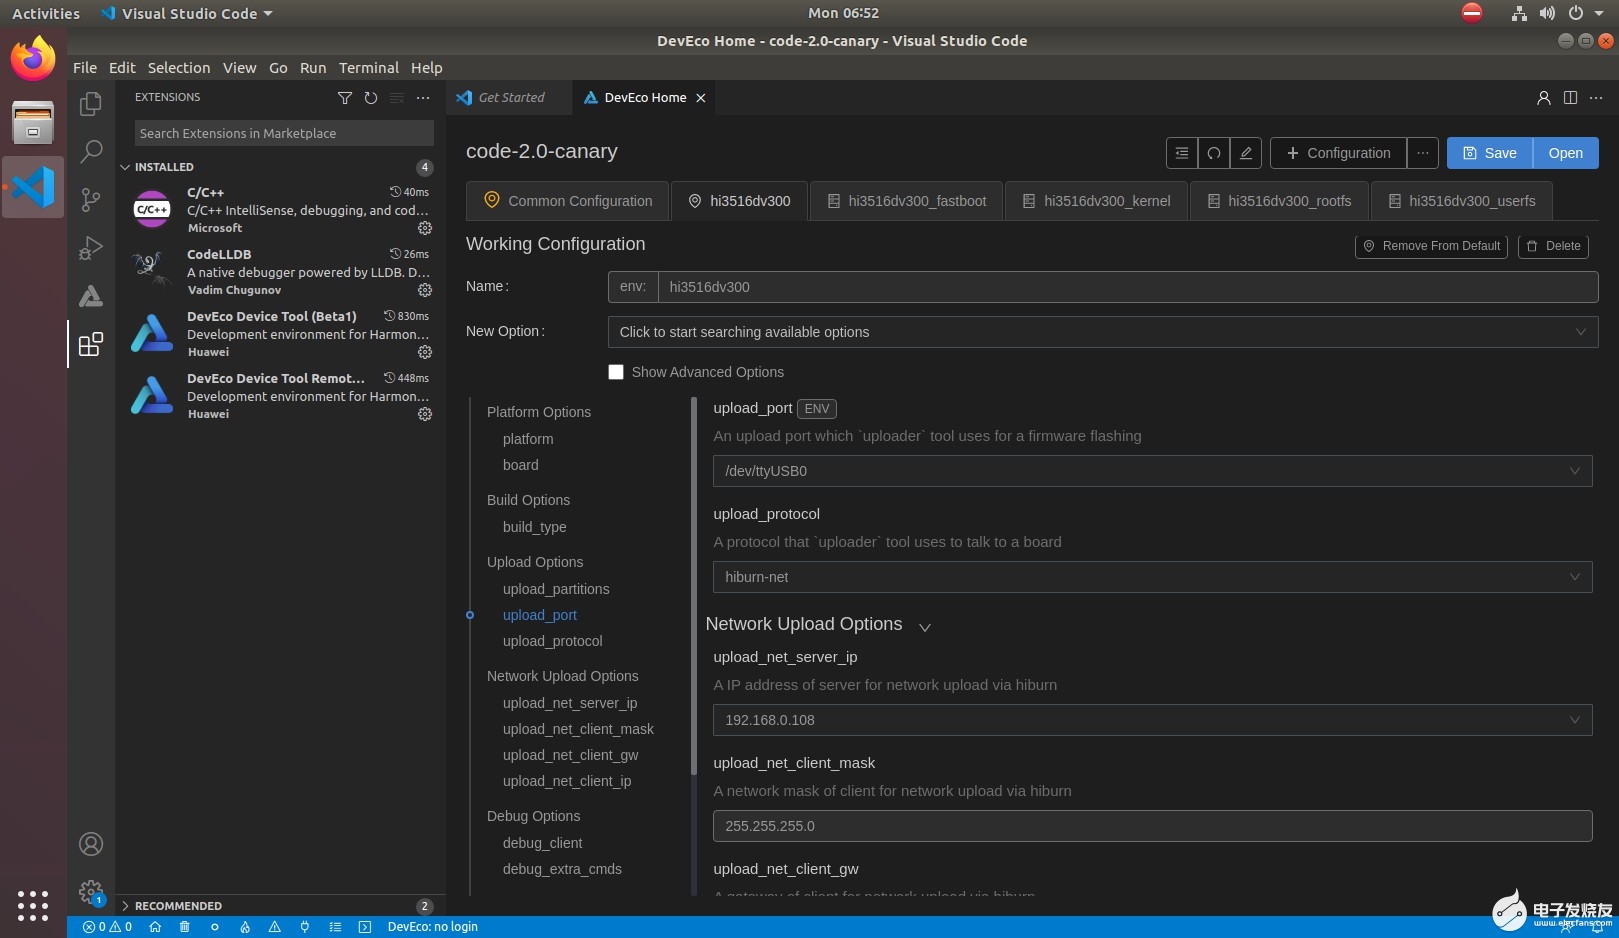Click the Search Extensions in Marketplace field
The width and height of the screenshot is (1619, 938).
tap(284, 133)
